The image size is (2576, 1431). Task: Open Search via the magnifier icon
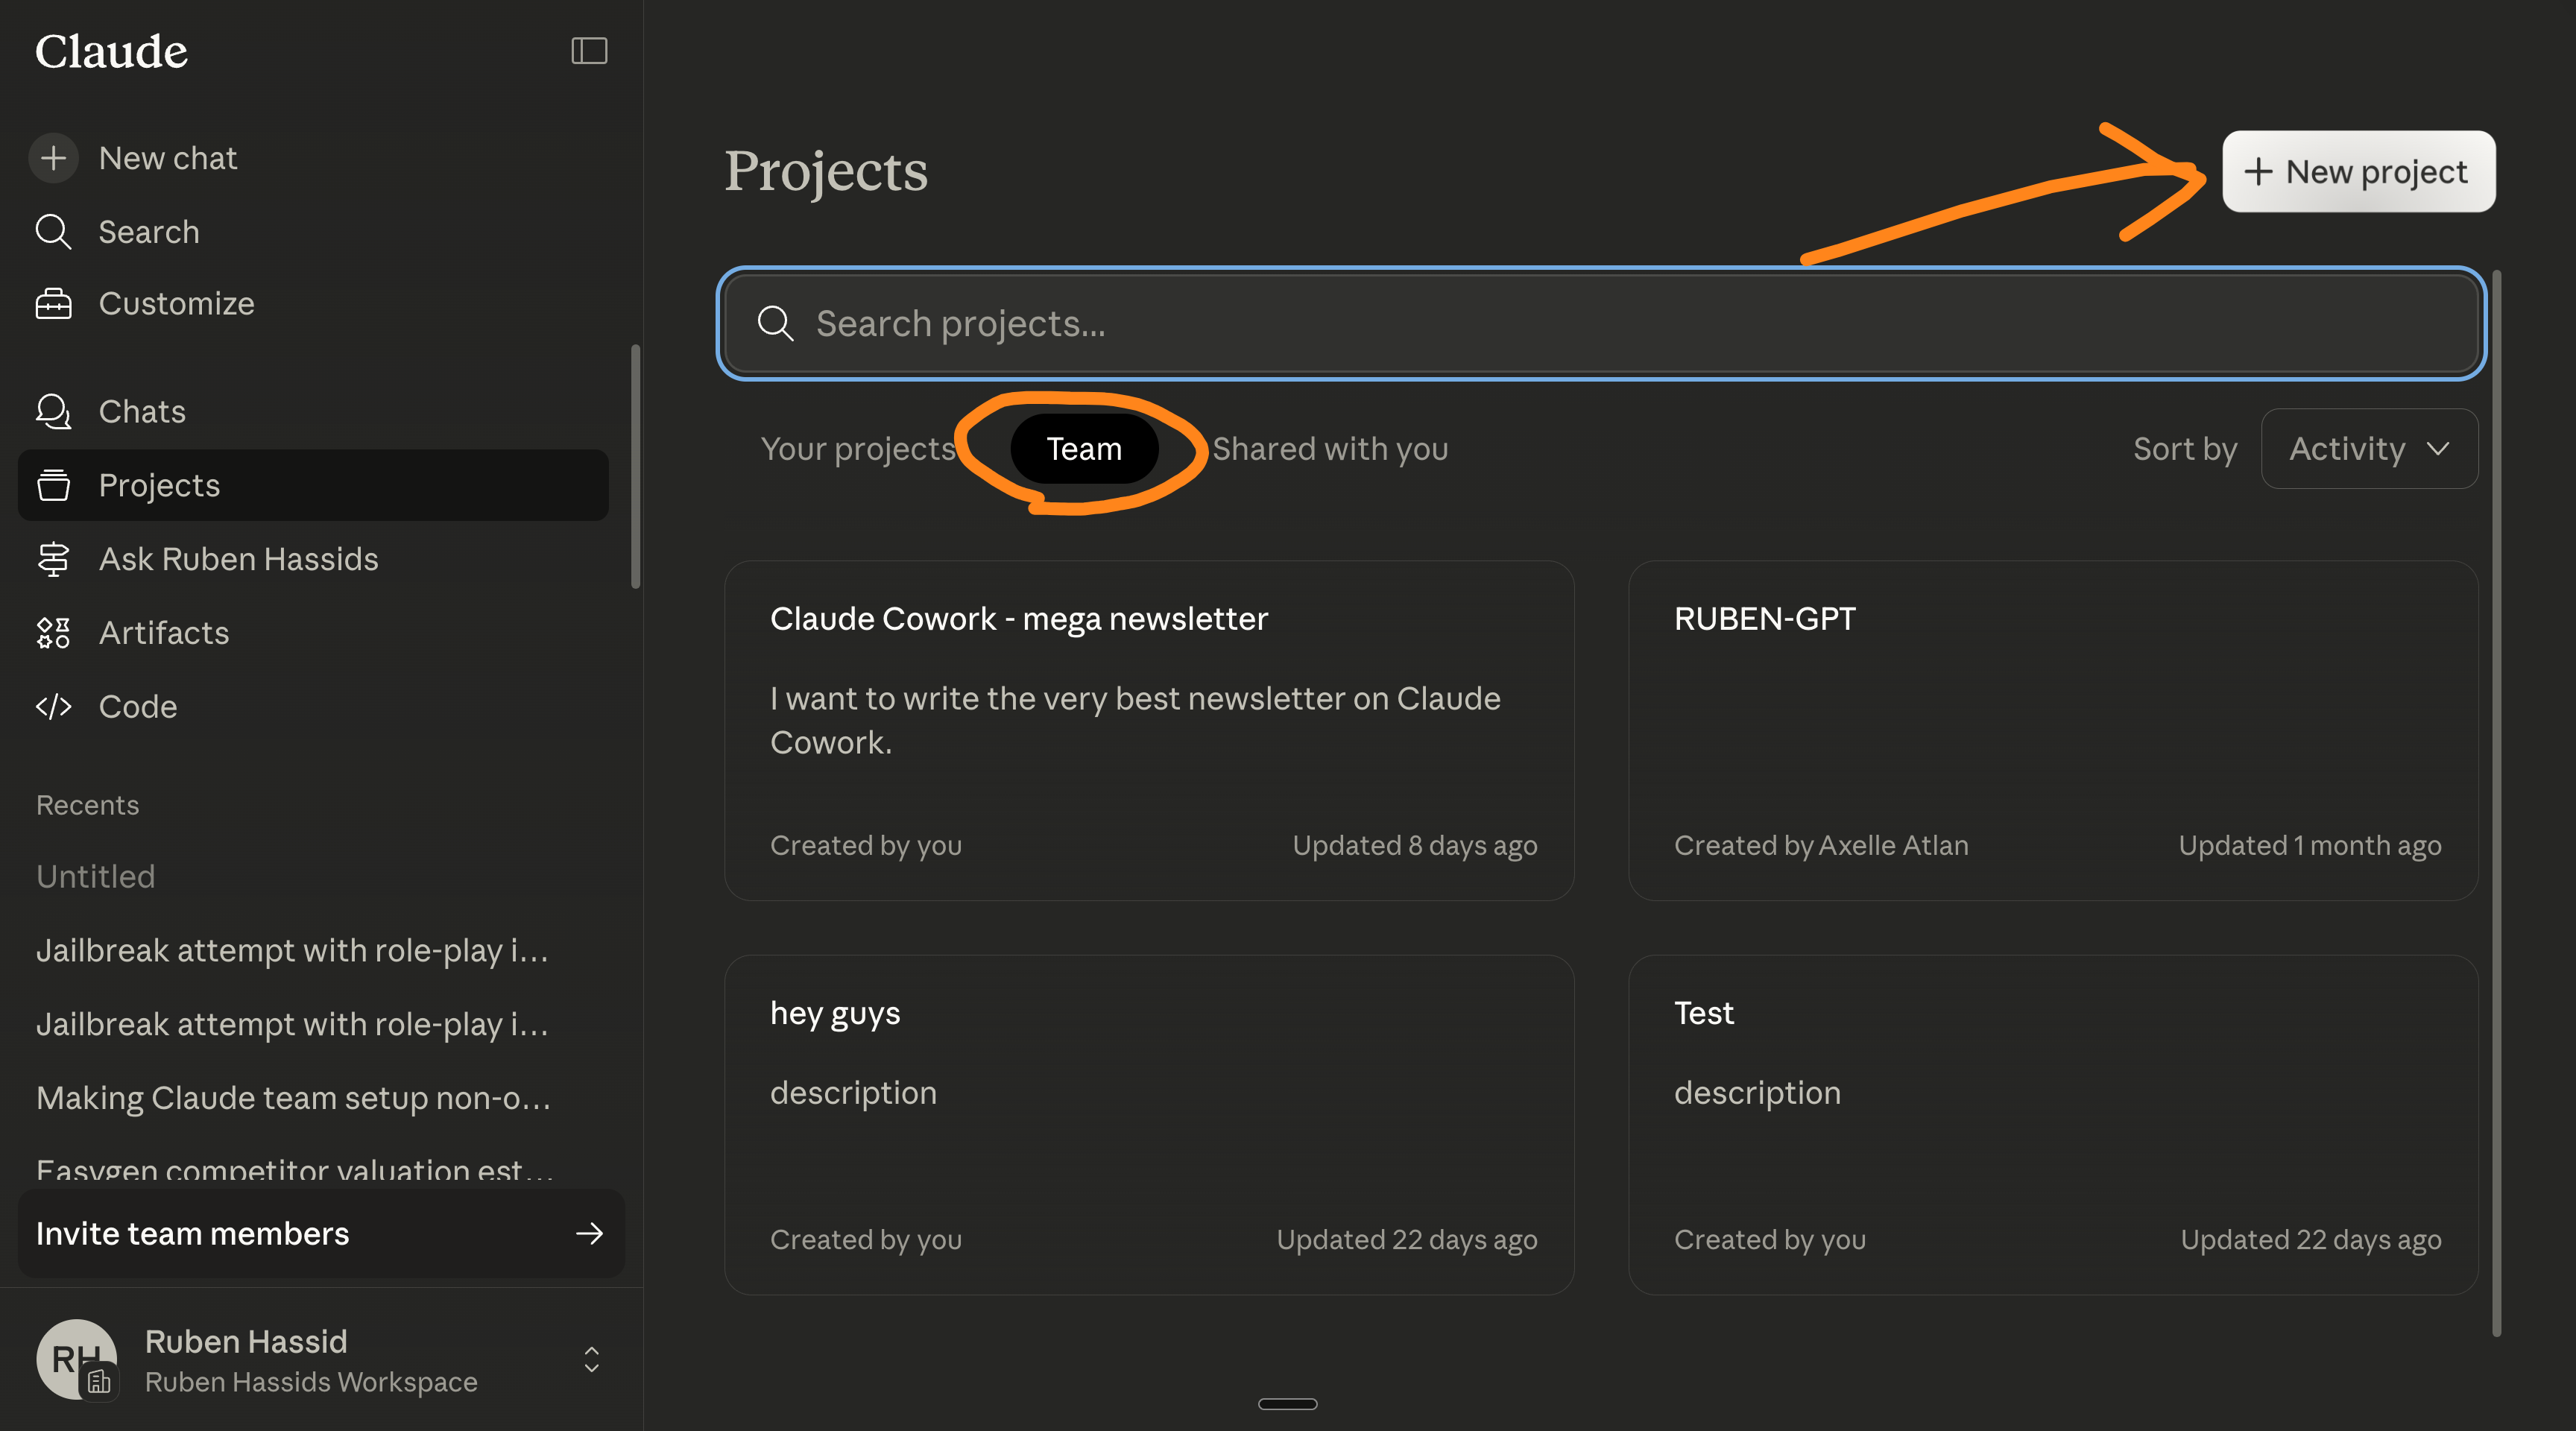click(53, 232)
